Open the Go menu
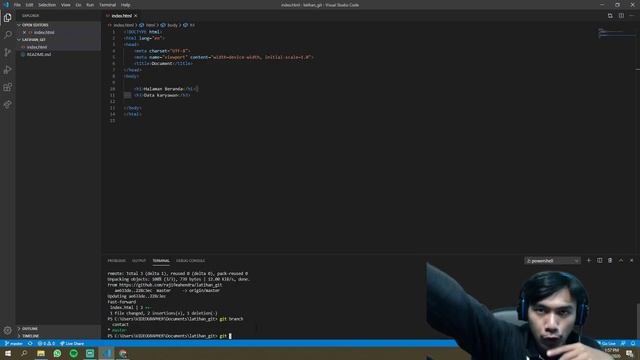The image size is (640, 360). click(x=78, y=5)
